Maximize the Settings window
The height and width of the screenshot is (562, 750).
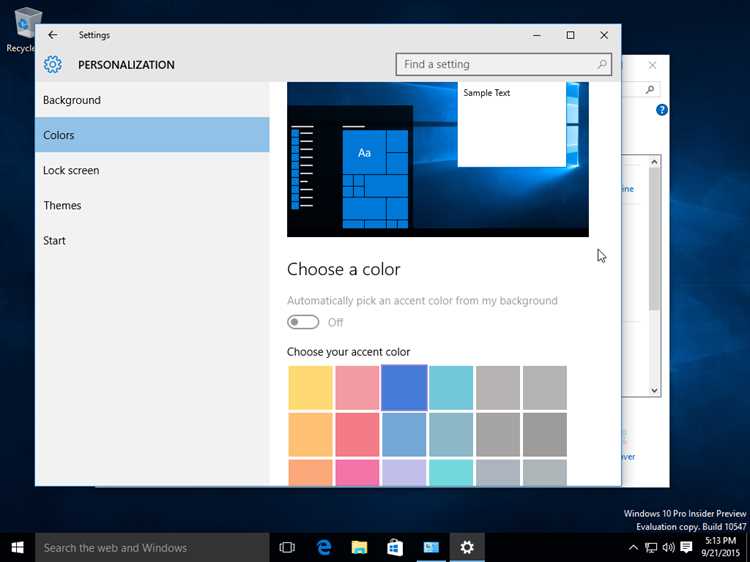(x=570, y=35)
